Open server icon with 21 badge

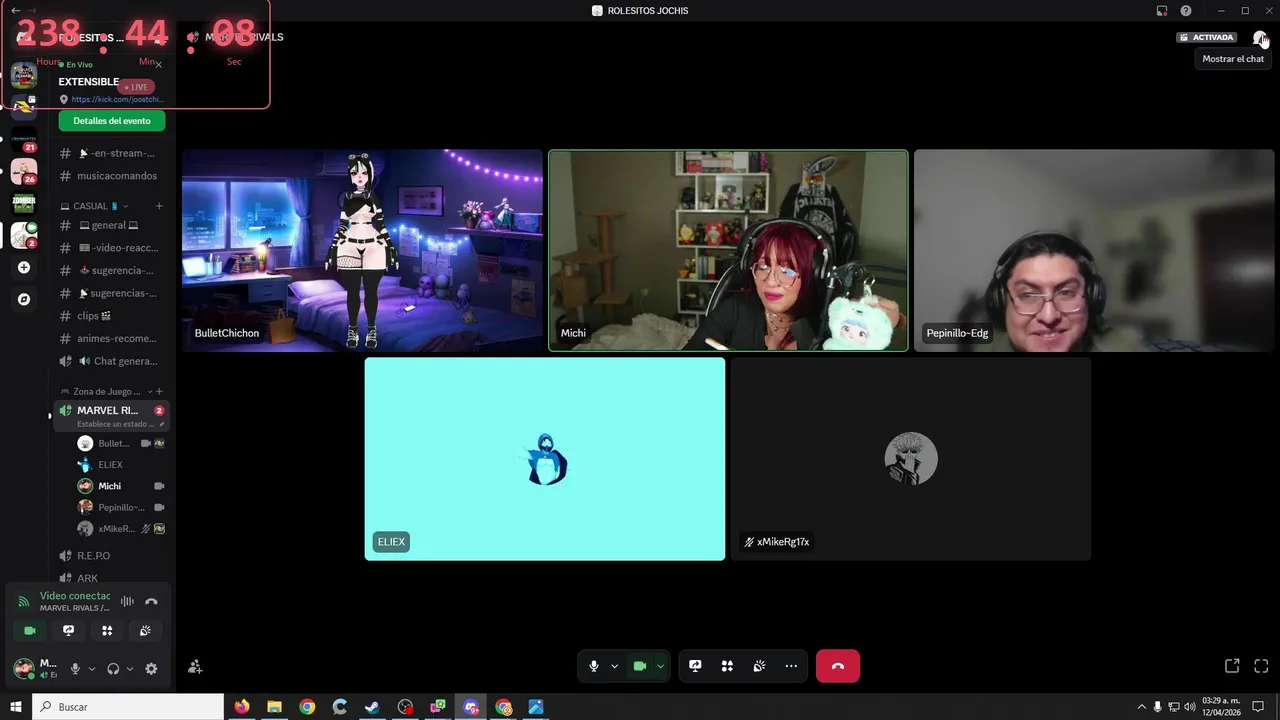(x=24, y=140)
